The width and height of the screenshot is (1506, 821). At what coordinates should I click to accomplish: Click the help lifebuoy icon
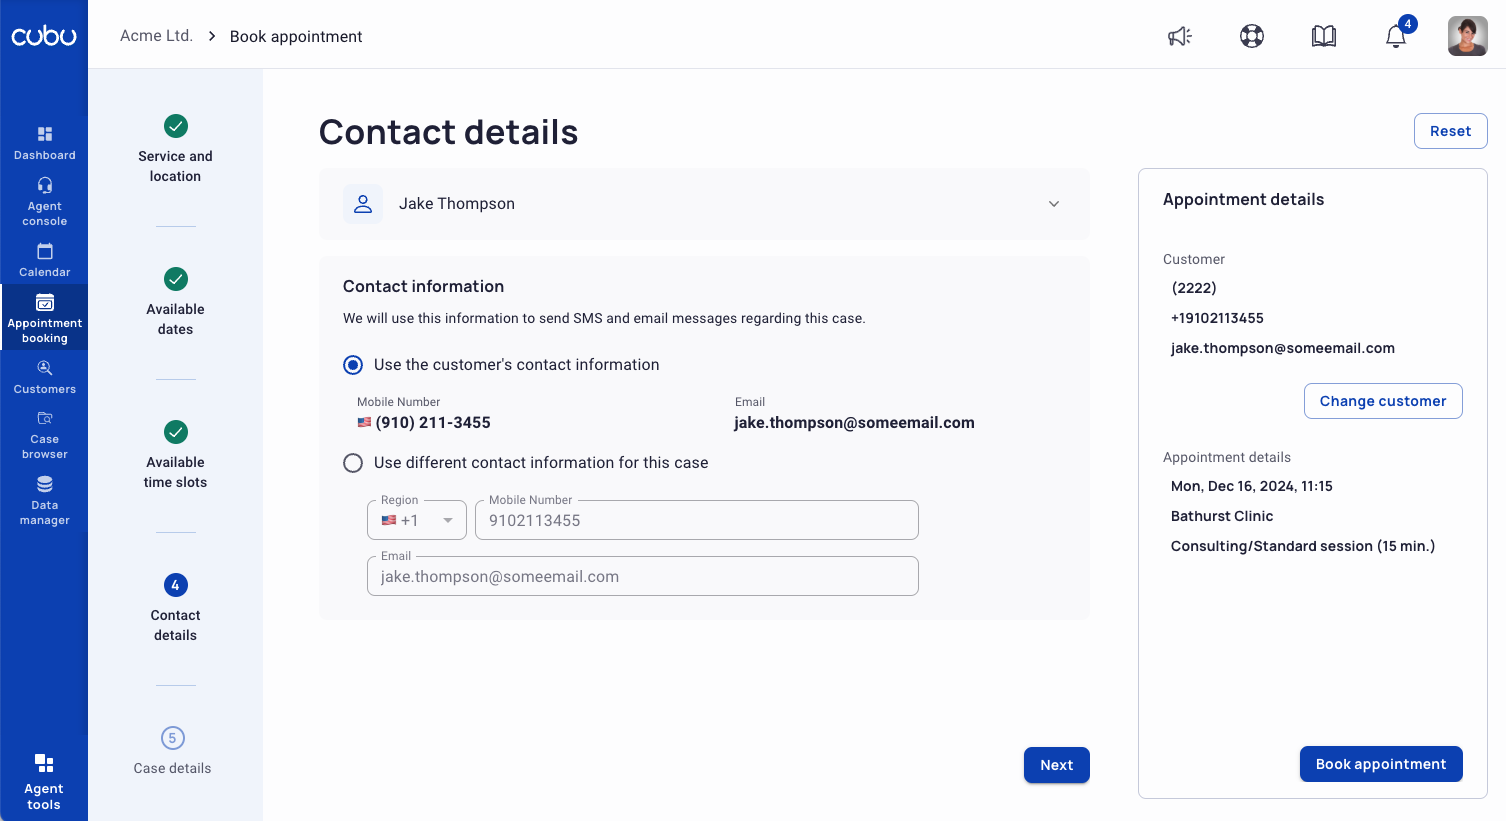coord(1252,36)
